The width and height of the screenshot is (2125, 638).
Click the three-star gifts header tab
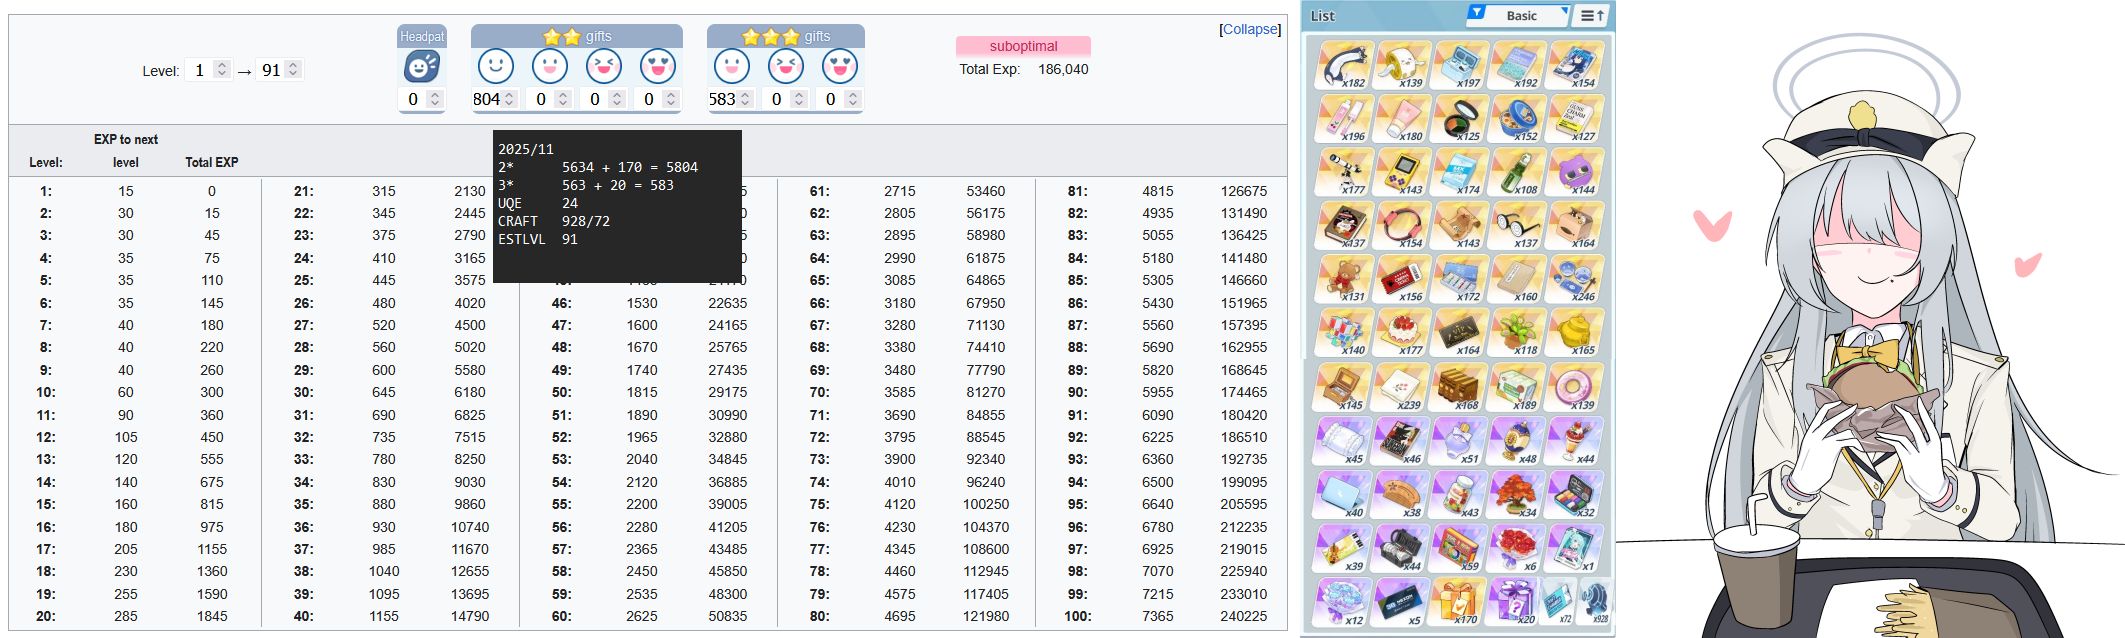[x=786, y=36]
